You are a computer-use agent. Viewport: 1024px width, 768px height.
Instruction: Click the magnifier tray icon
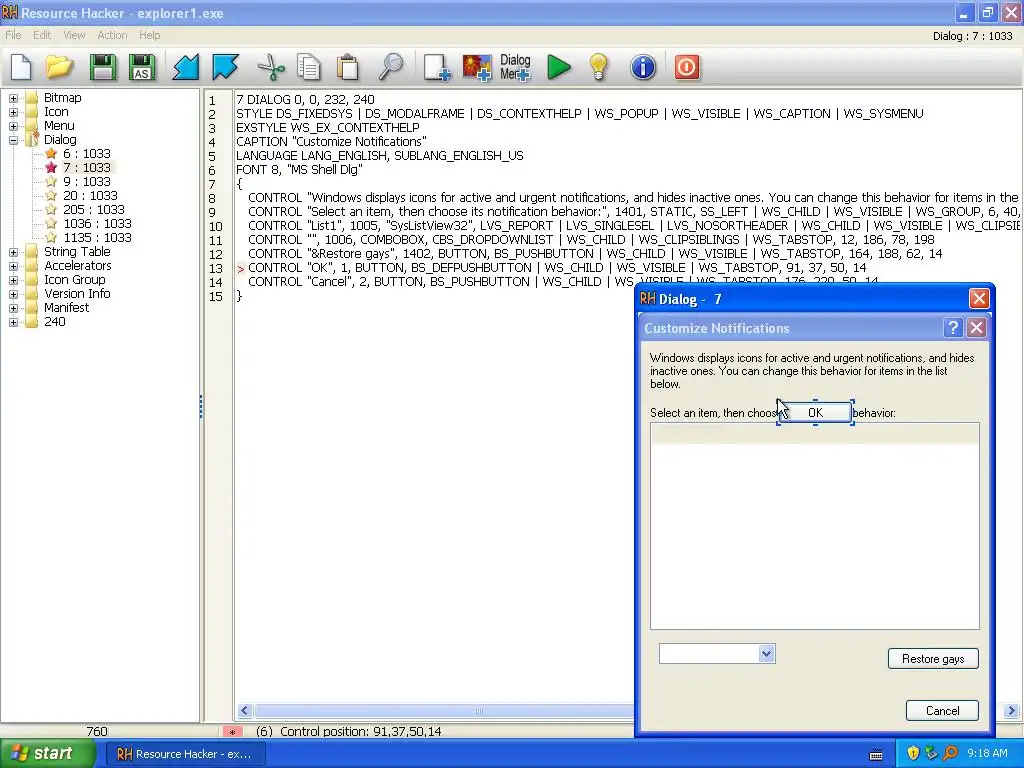tap(950, 753)
